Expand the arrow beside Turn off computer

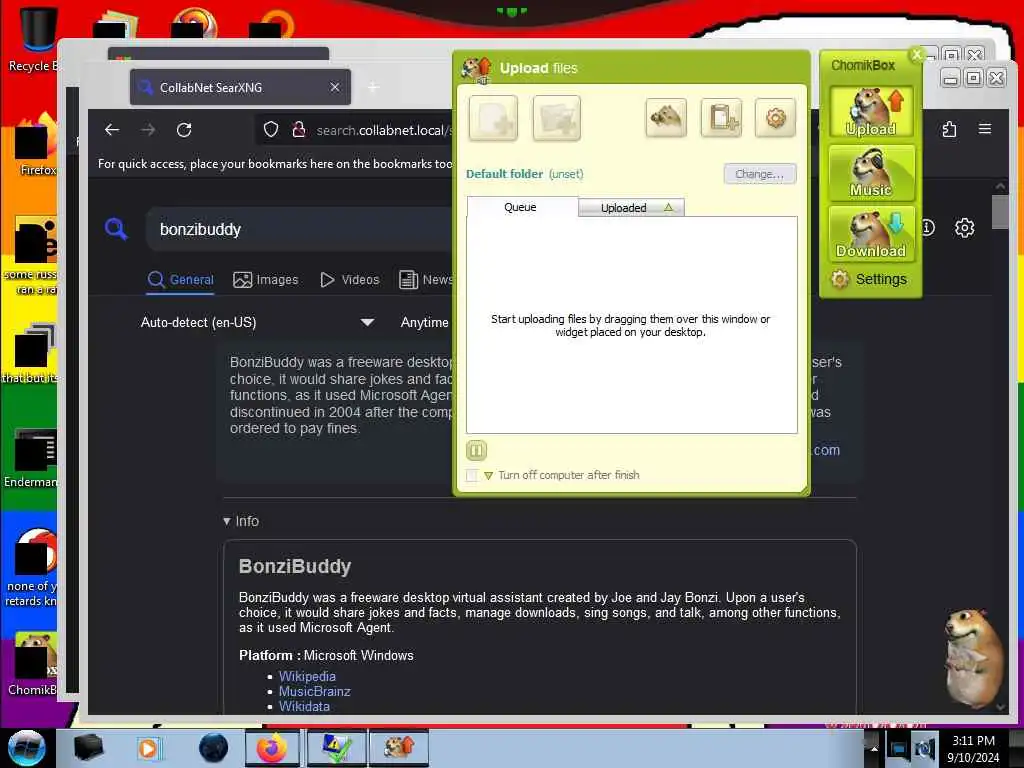(488, 475)
